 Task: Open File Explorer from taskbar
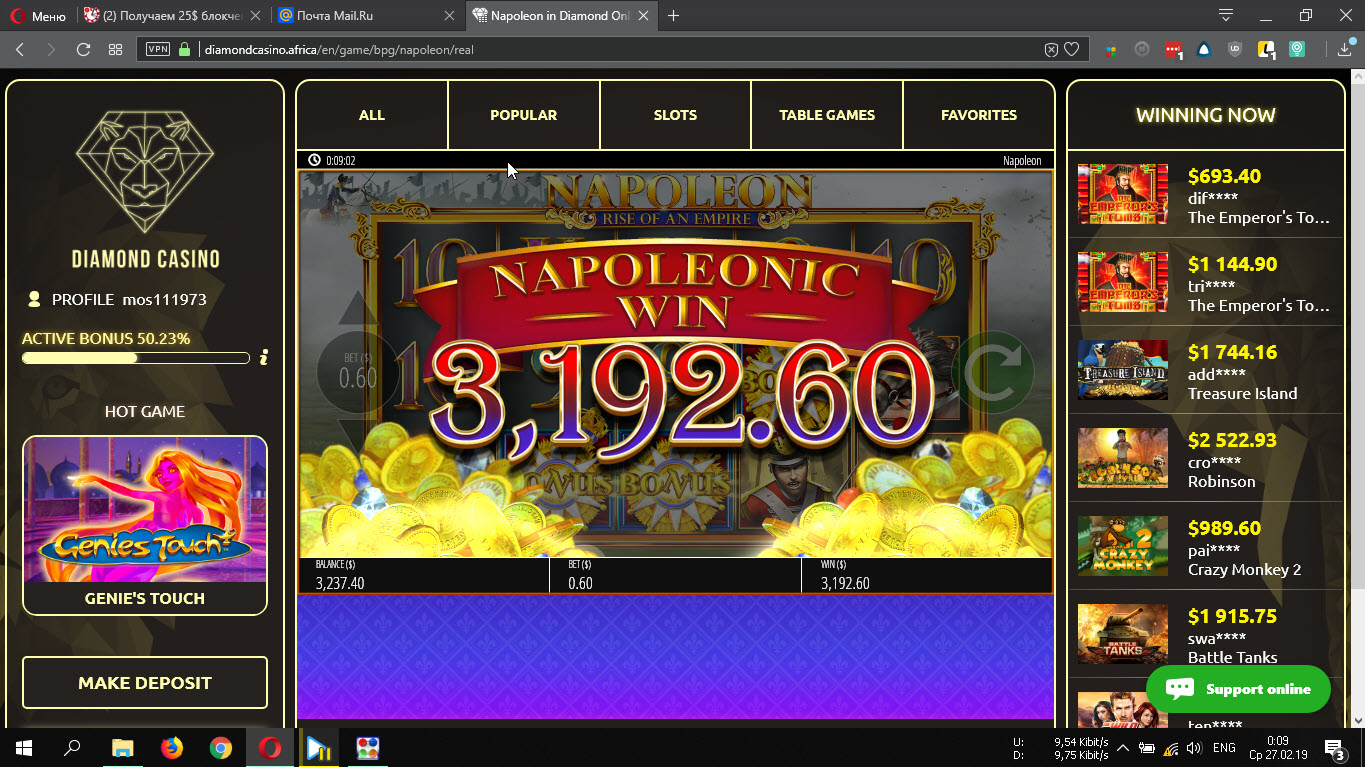(123, 748)
